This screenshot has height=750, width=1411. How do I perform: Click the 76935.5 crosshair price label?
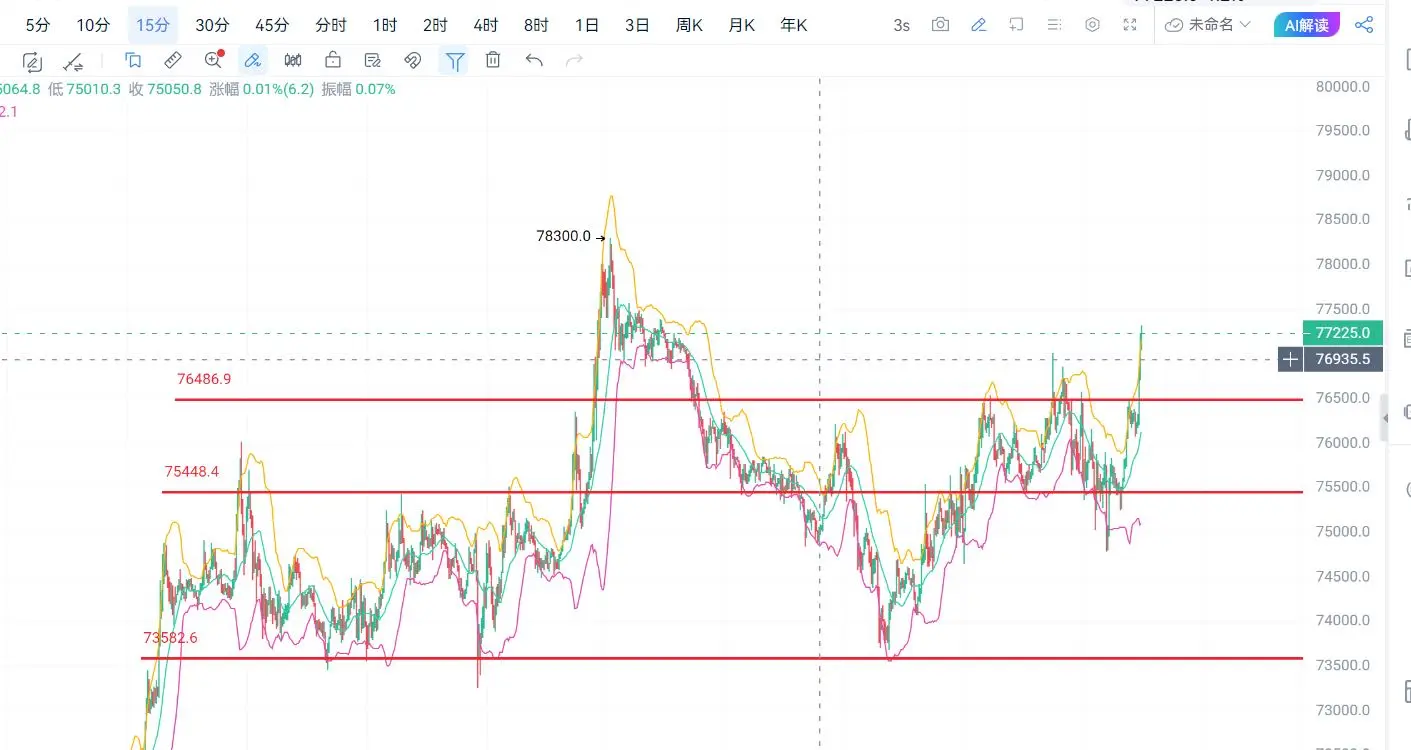point(1343,359)
